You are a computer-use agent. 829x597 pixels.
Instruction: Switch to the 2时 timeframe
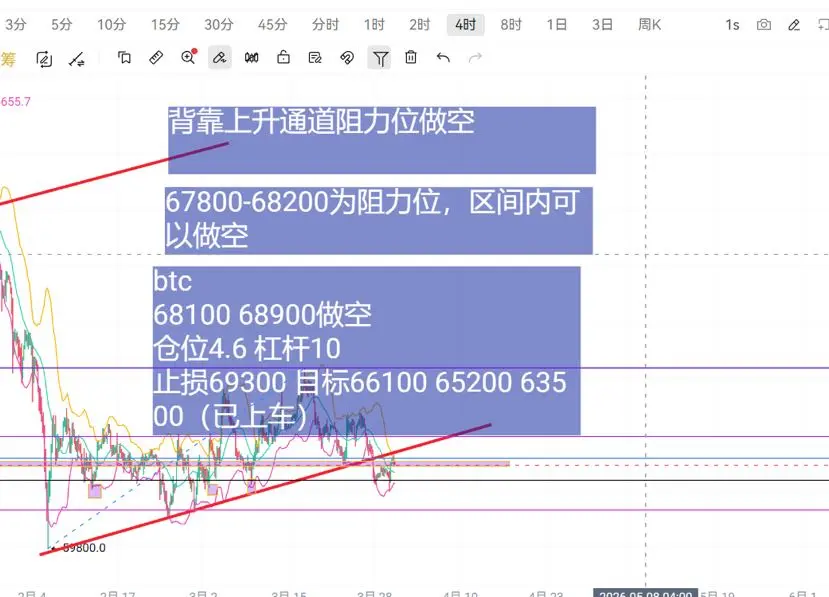[x=419, y=24]
